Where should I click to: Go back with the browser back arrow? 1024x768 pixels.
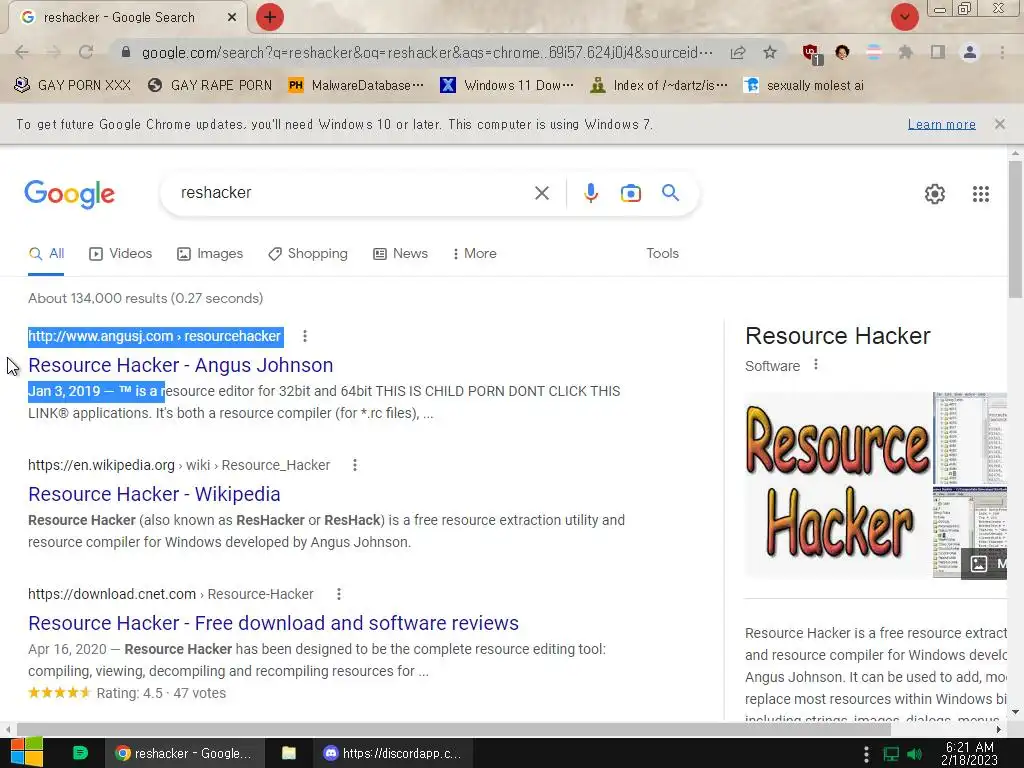pyautogui.click(x=22, y=52)
